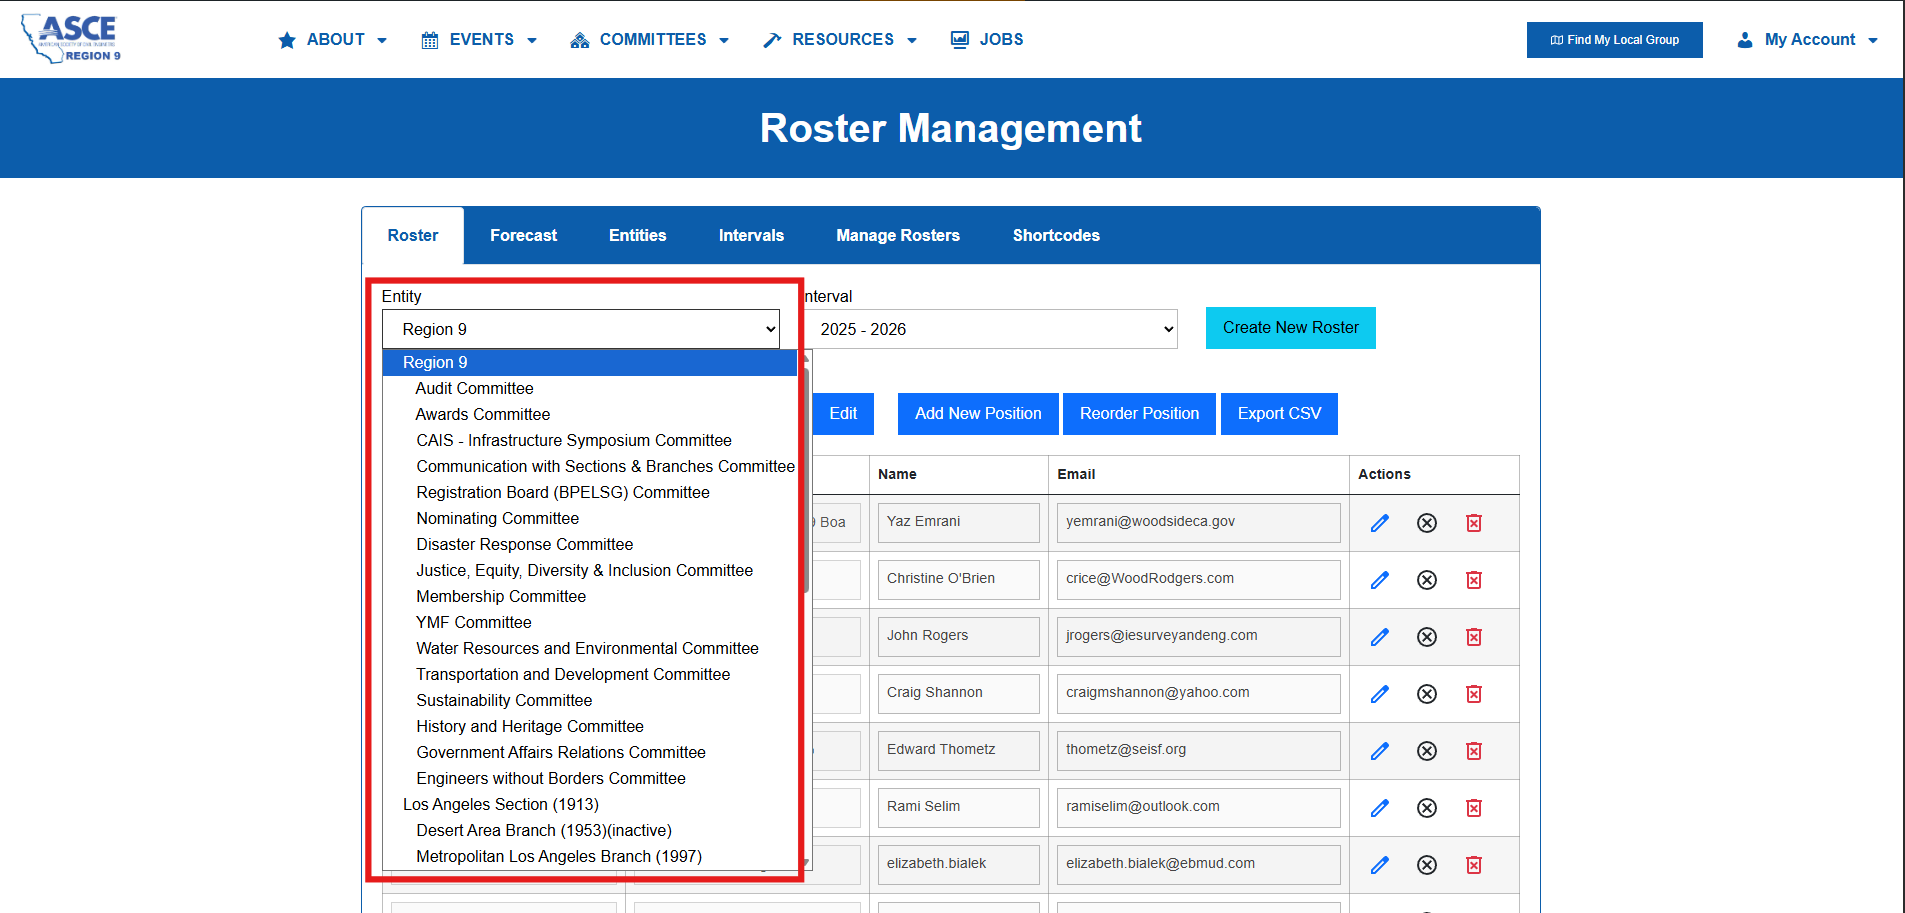Click red delete icon for Yaz Emrani

1474,523
